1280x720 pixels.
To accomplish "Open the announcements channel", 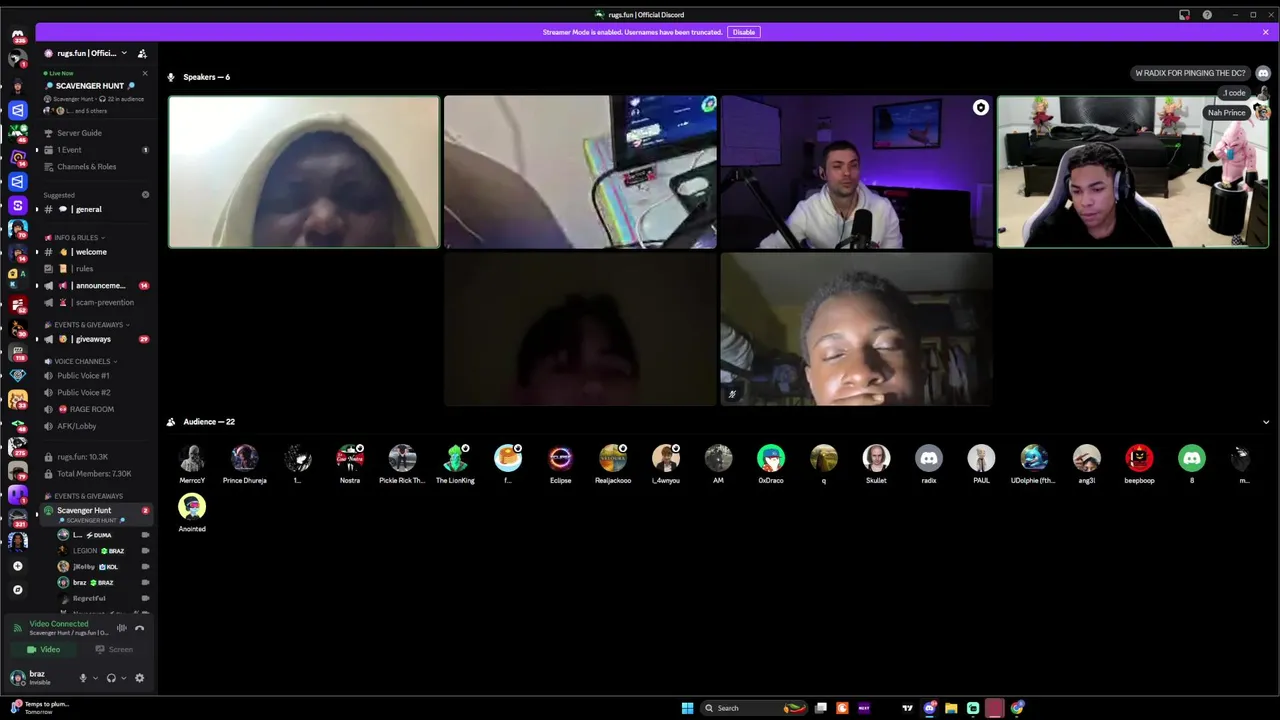I will pos(96,285).
